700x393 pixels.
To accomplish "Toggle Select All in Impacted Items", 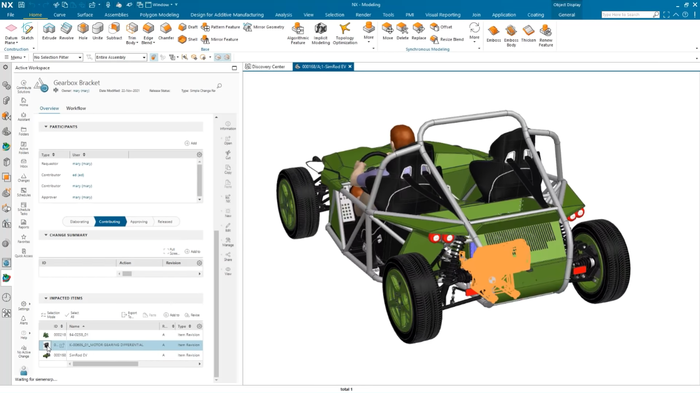I will pyautogui.click(x=72, y=314).
